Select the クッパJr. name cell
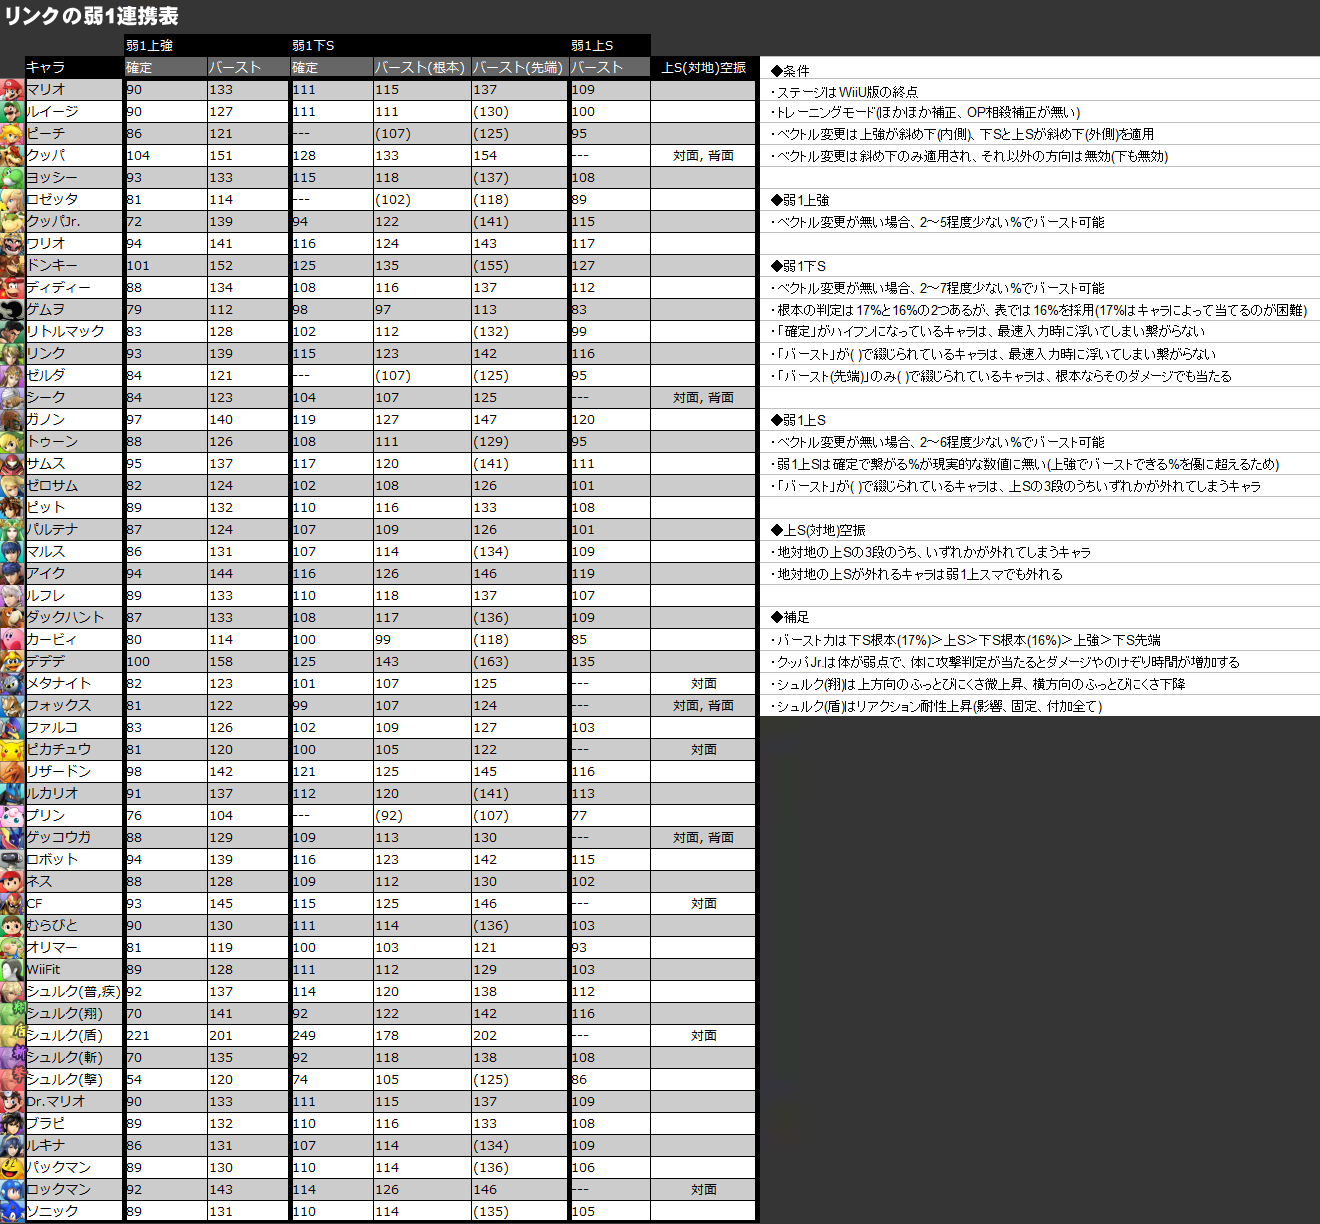Image resolution: width=1320 pixels, height=1224 pixels. (73, 221)
